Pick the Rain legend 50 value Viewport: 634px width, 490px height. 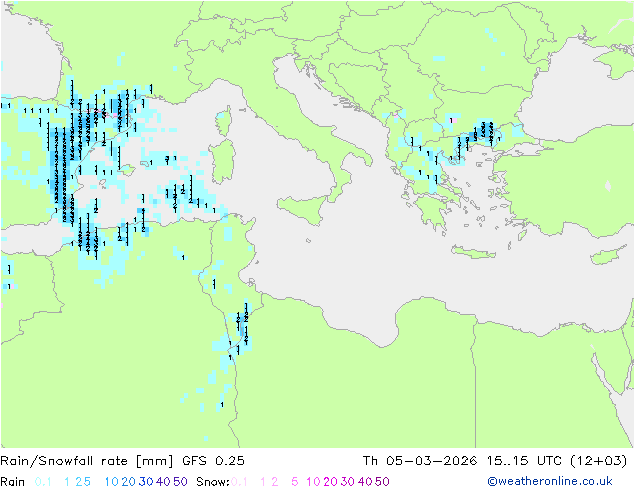(180, 482)
